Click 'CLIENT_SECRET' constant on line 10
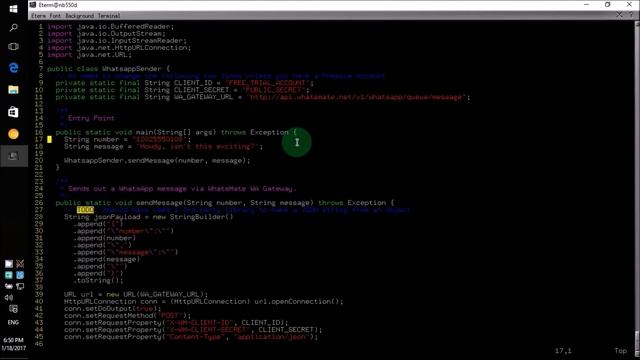 (202, 90)
